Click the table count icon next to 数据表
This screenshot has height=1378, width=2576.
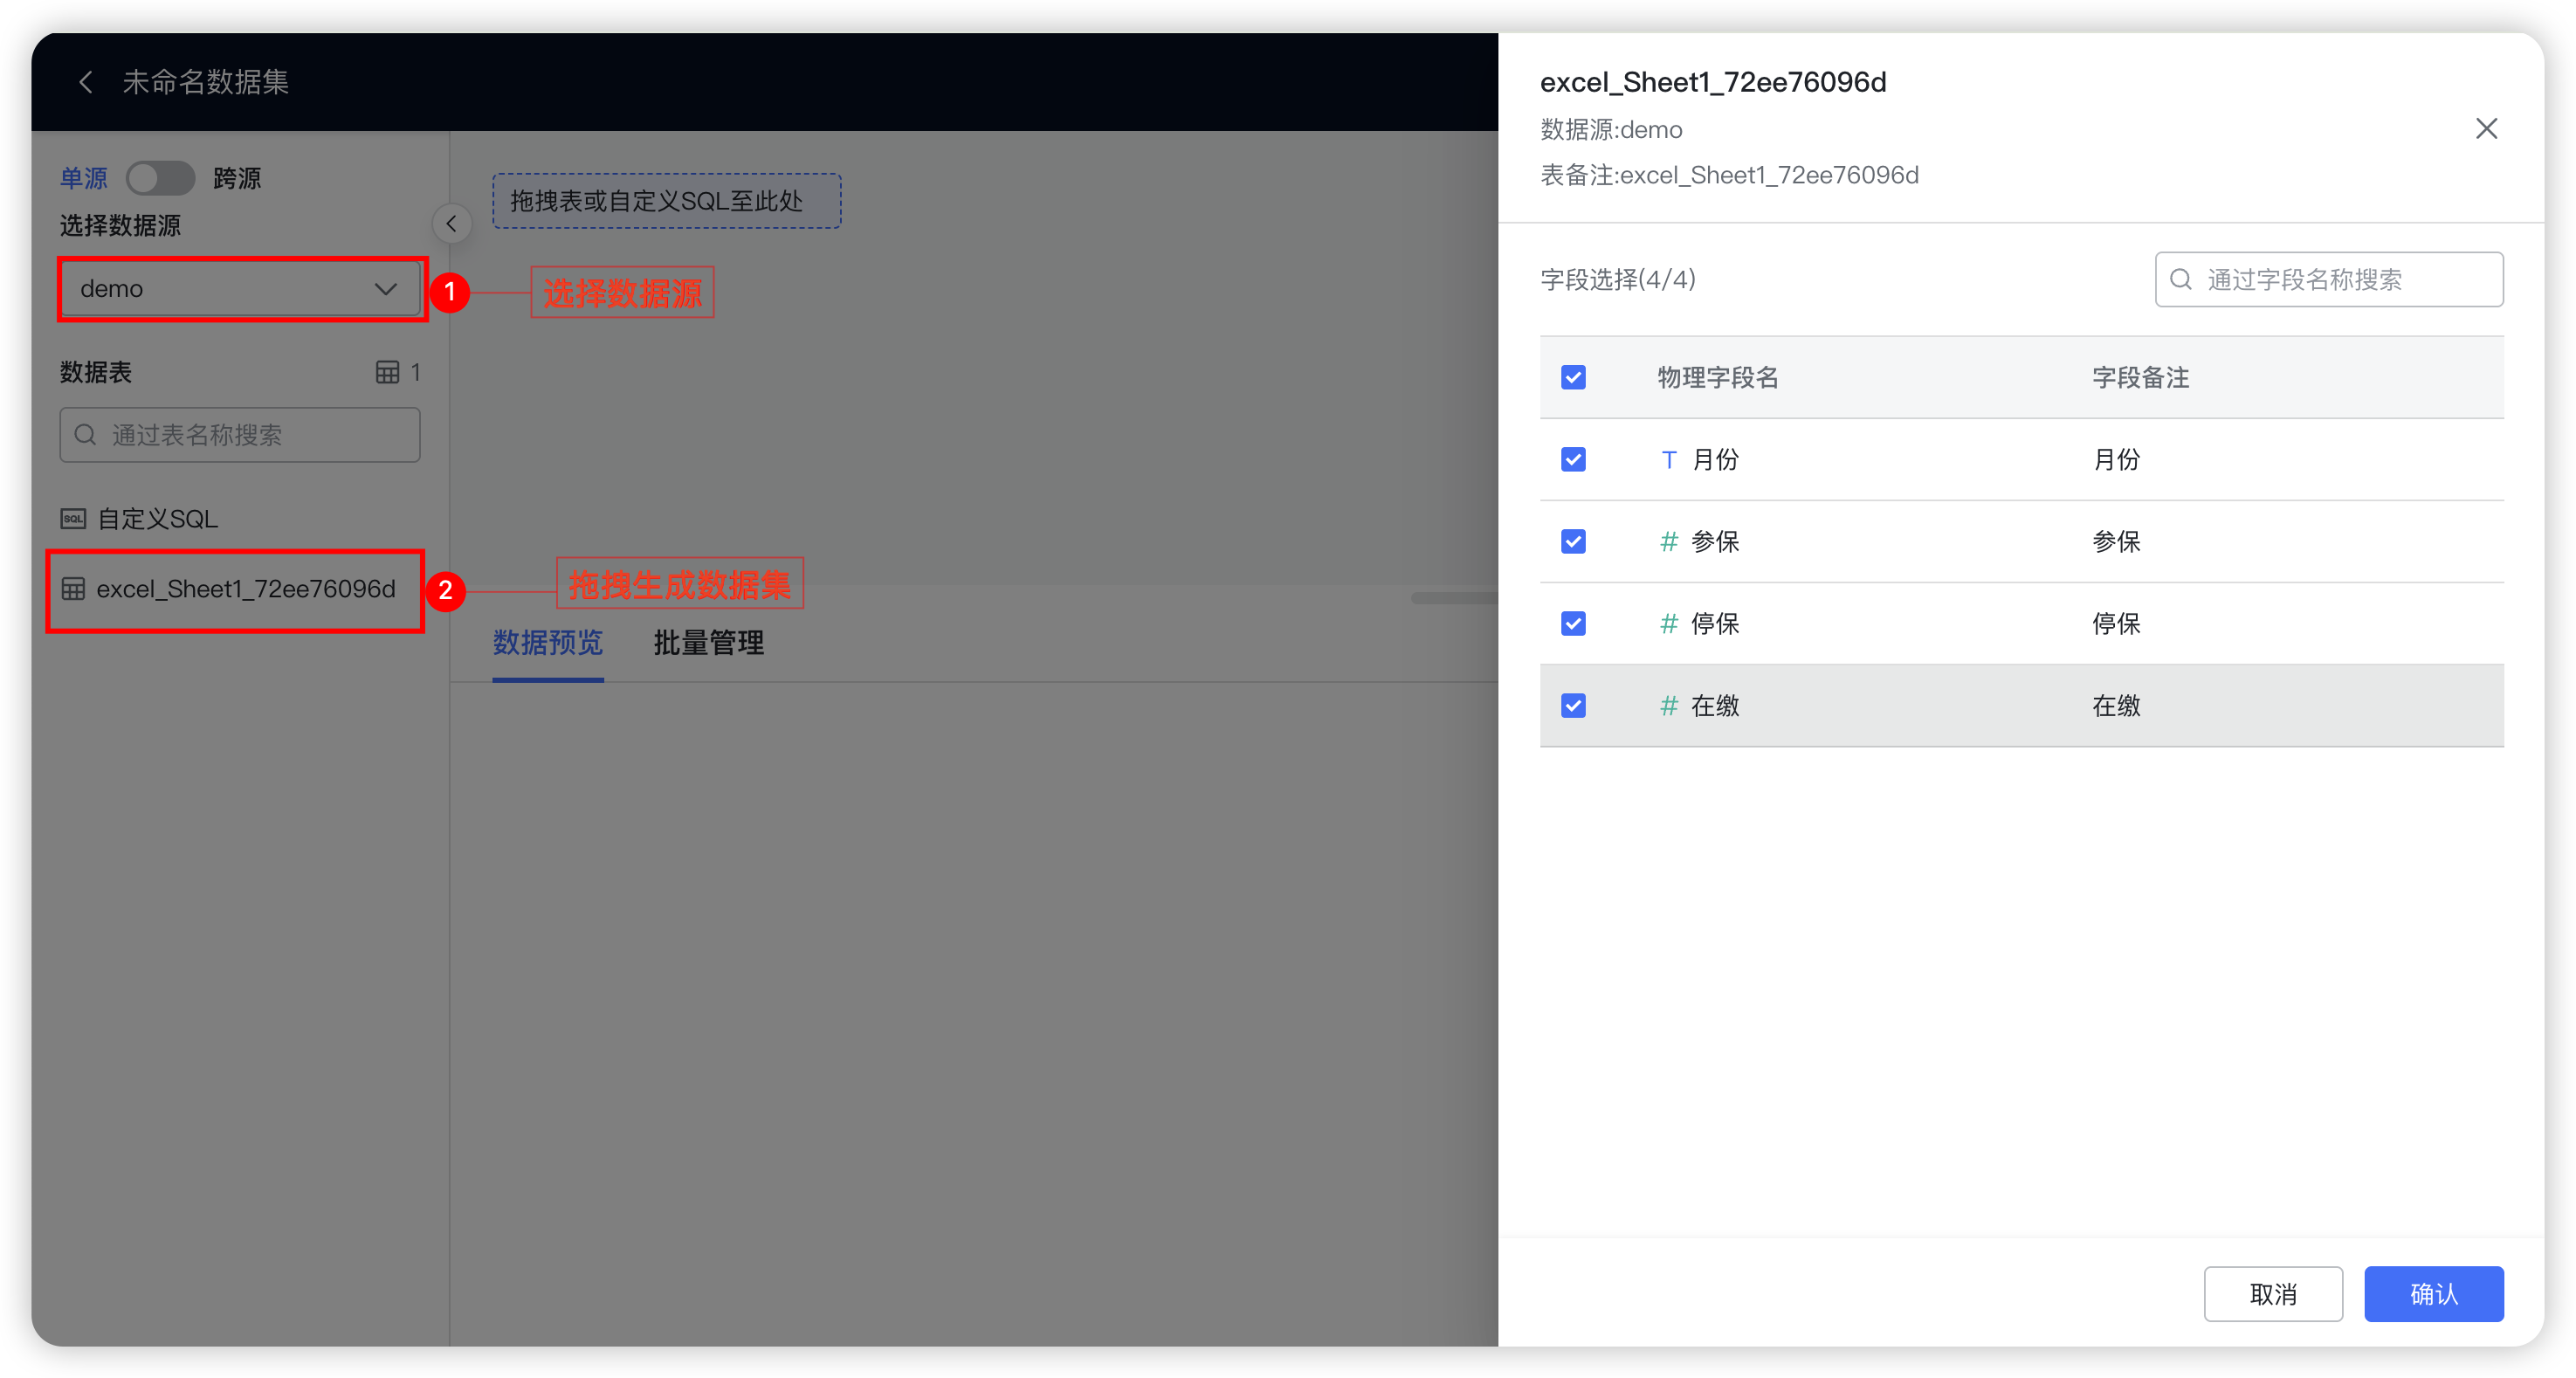(x=387, y=372)
